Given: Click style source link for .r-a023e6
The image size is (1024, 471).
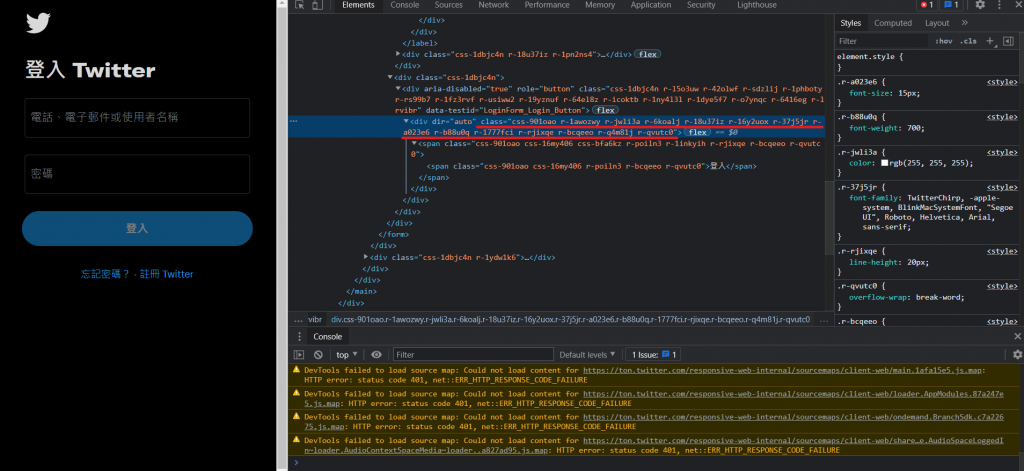Looking at the screenshot, I should pyautogui.click(x=1002, y=82).
